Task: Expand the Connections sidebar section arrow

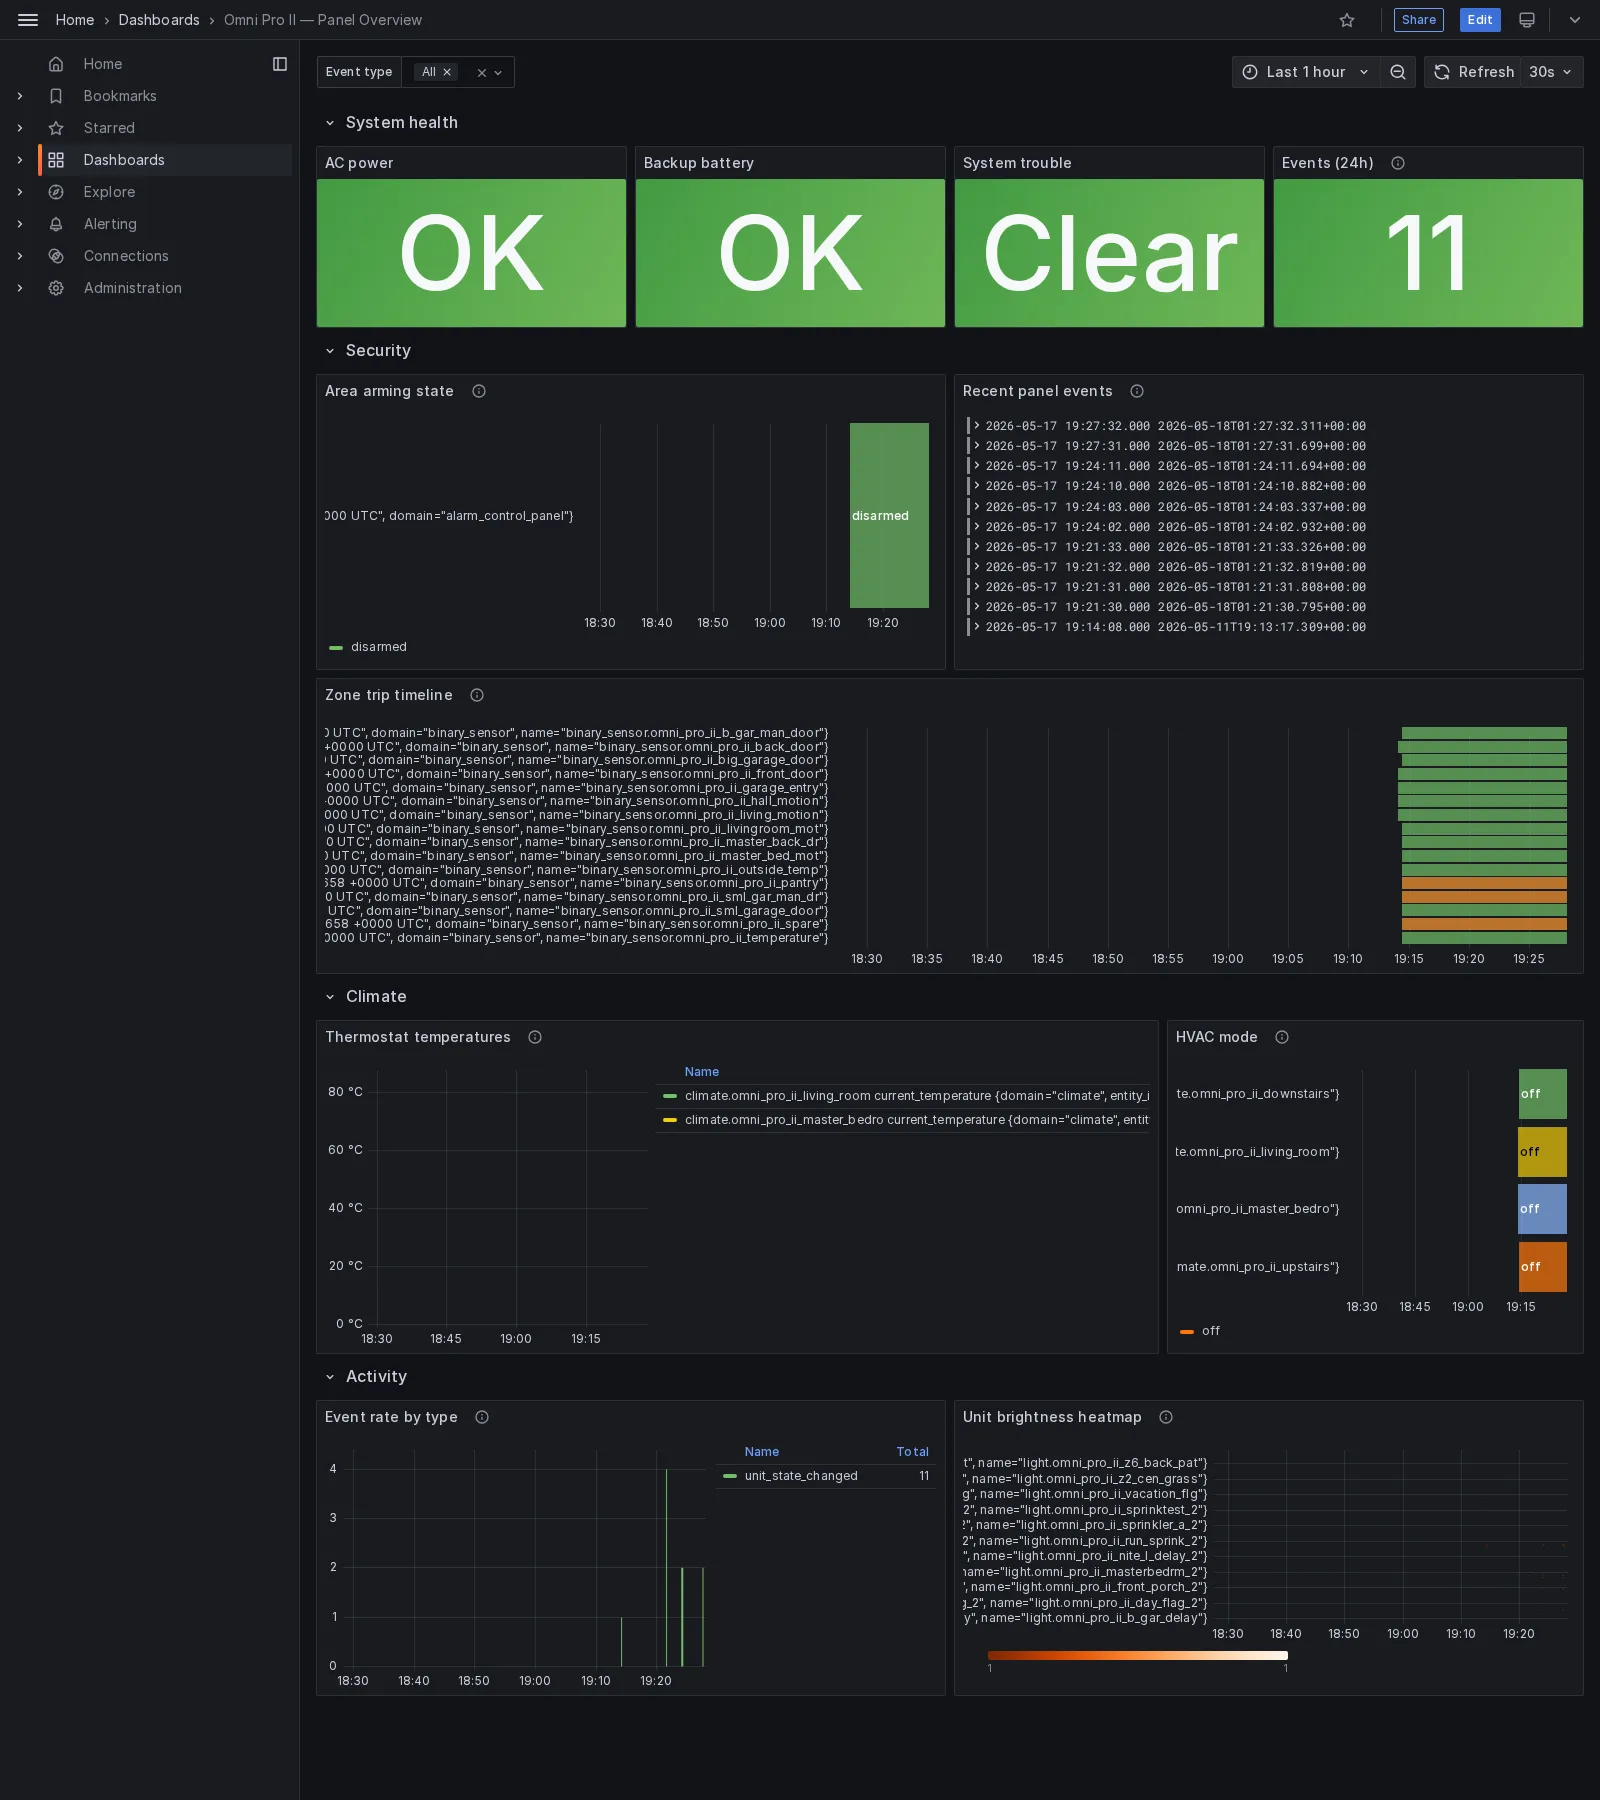Action: click(20, 256)
